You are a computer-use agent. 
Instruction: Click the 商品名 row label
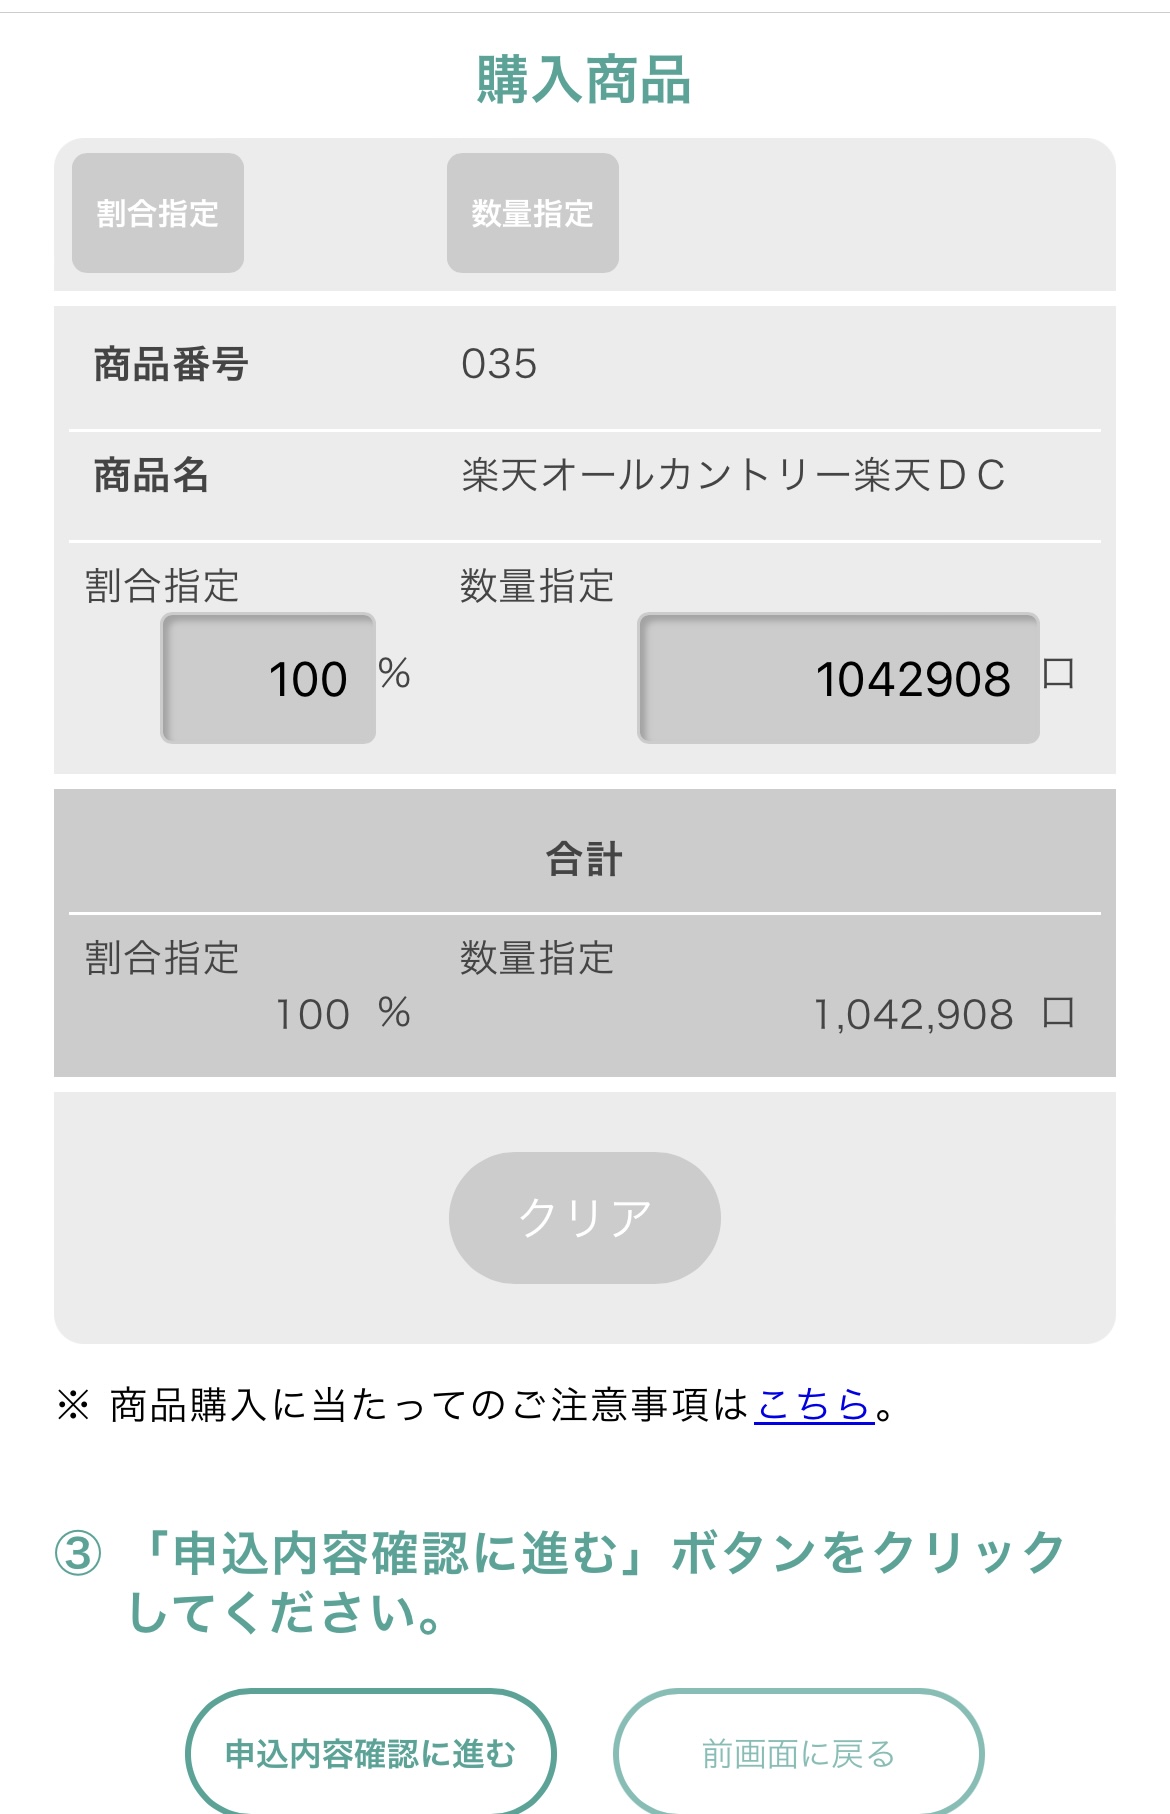point(151,475)
